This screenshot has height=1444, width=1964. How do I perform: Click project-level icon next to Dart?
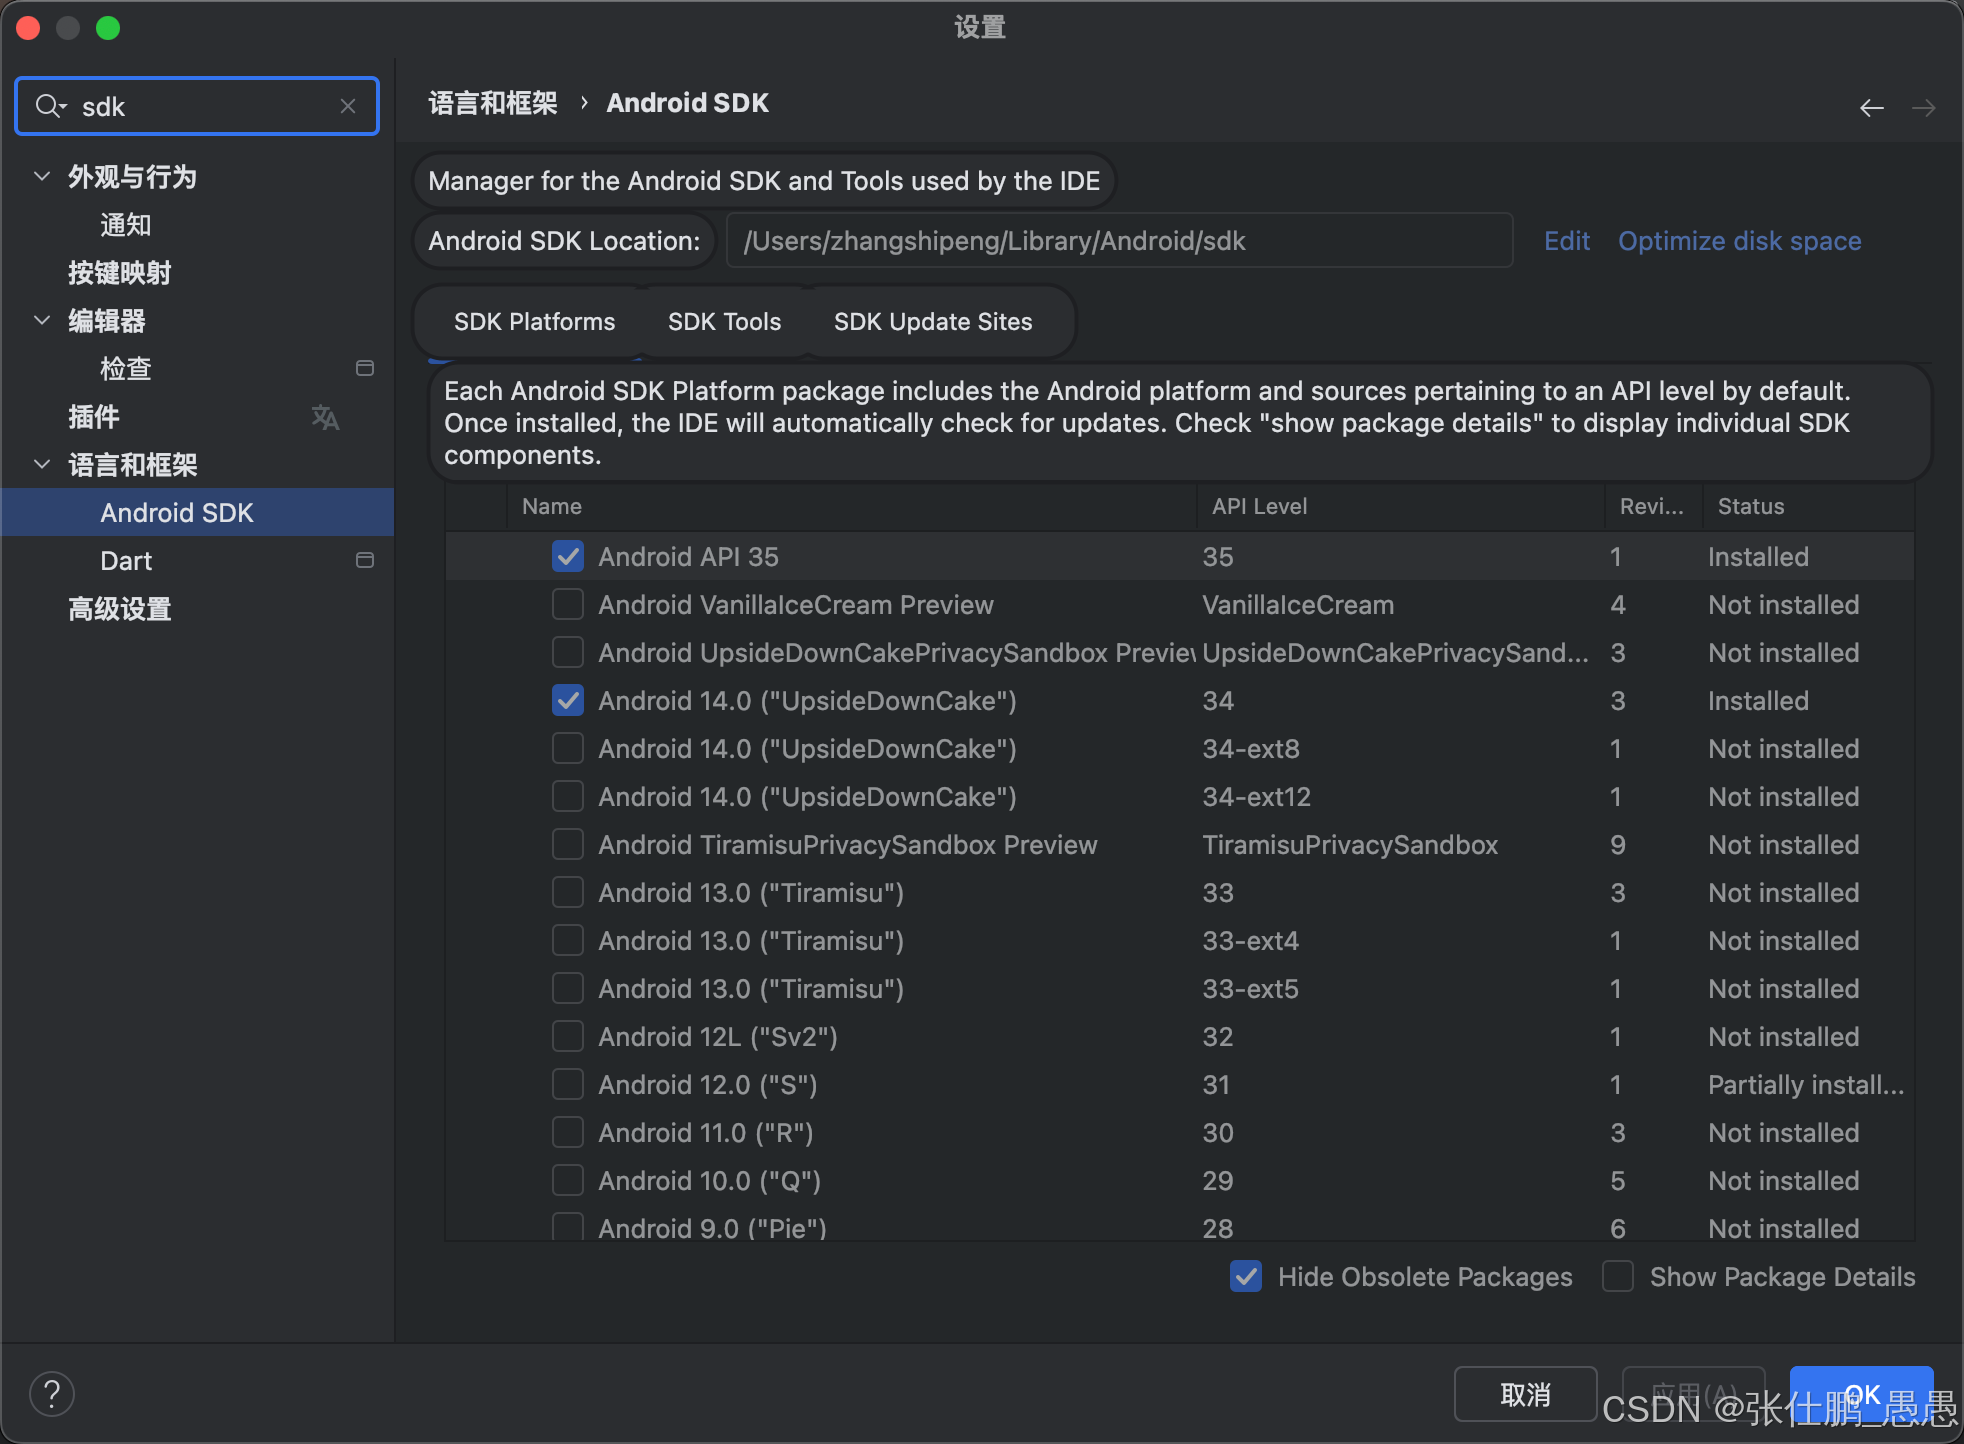click(365, 561)
